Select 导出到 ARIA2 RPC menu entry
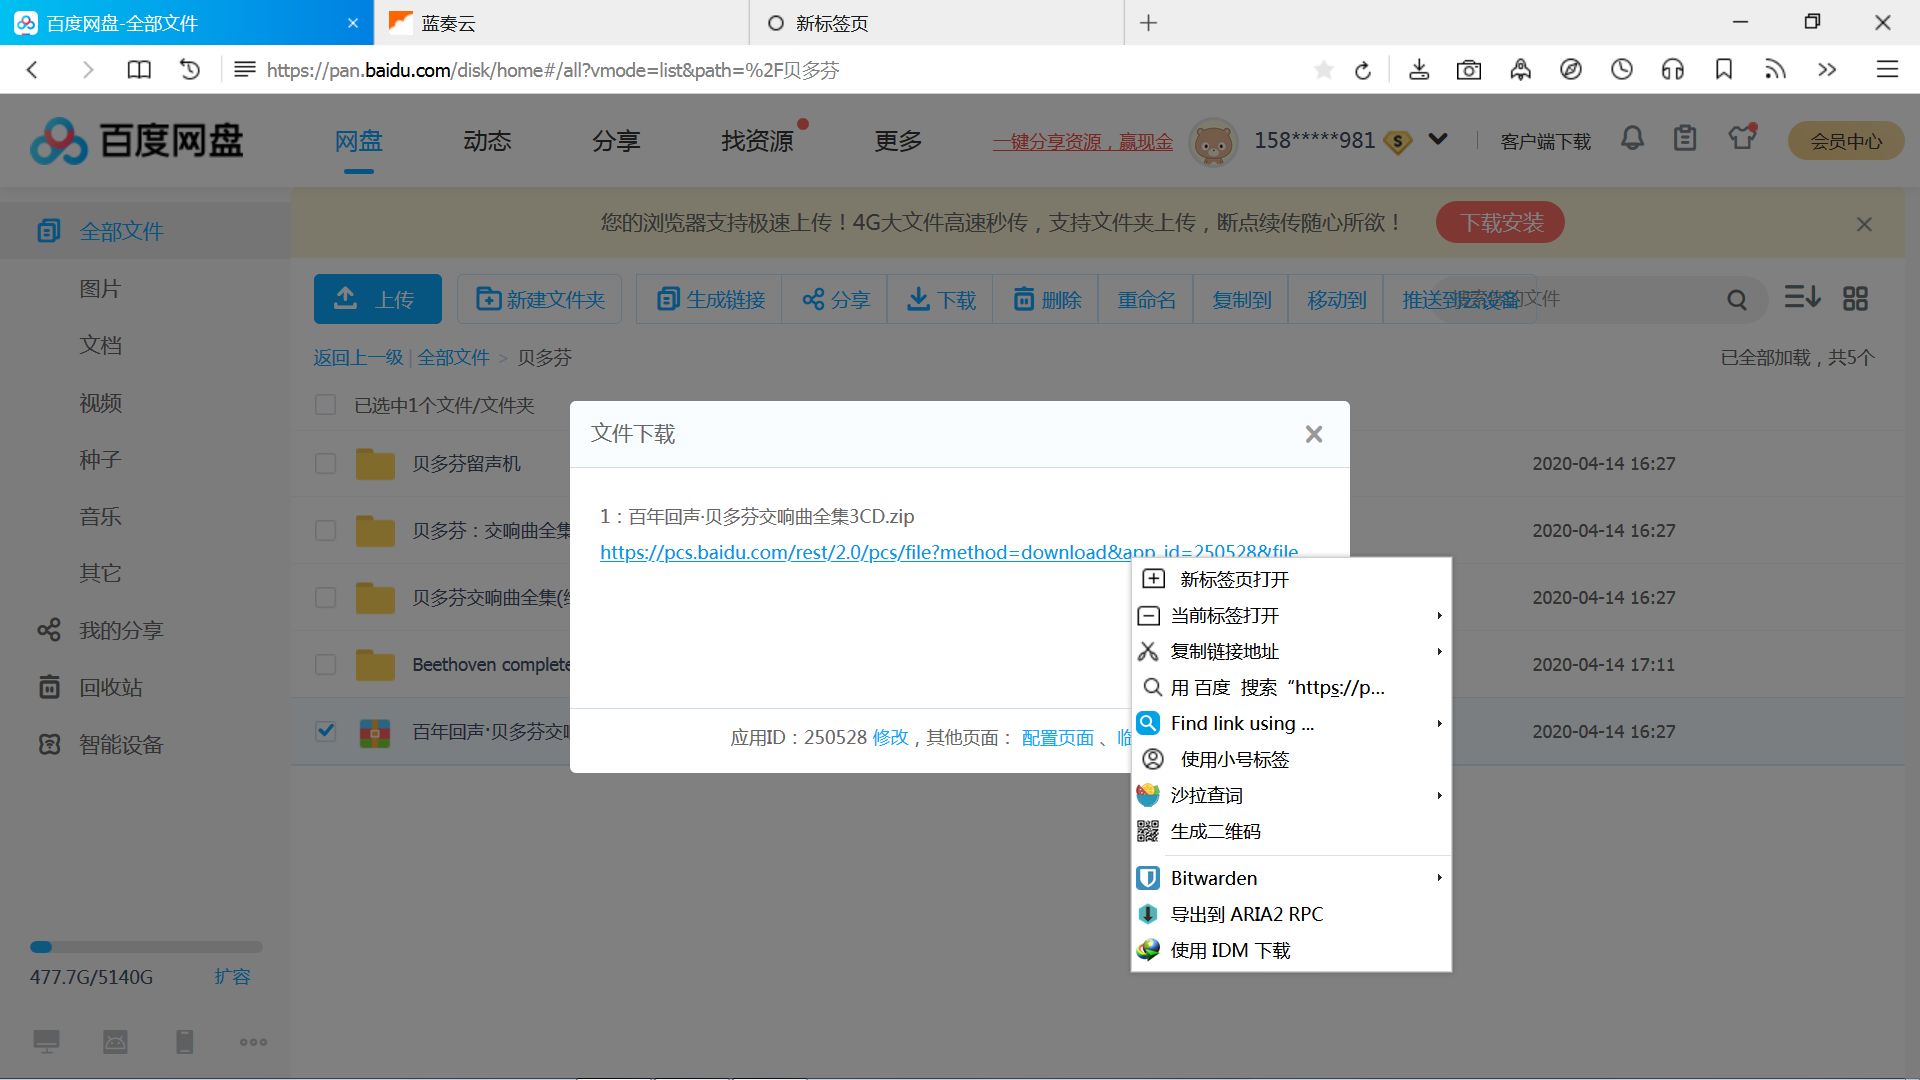The height and width of the screenshot is (1080, 1920). click(1246, 914)
